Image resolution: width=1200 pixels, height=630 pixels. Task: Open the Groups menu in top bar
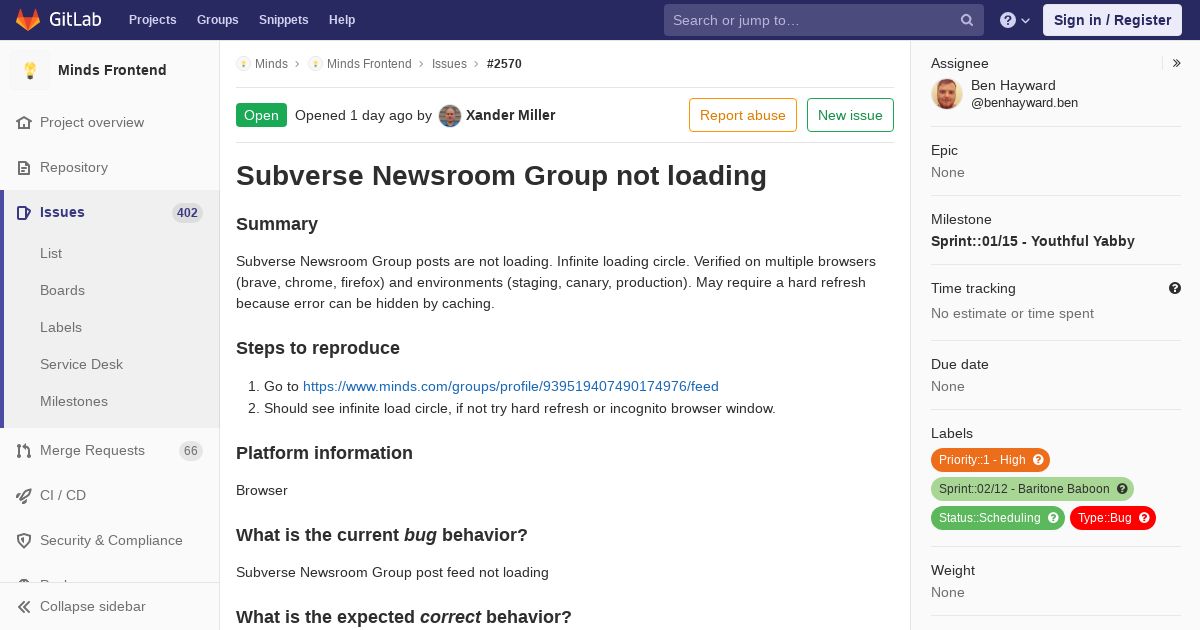pyautogui.click(x=218, y=20)
